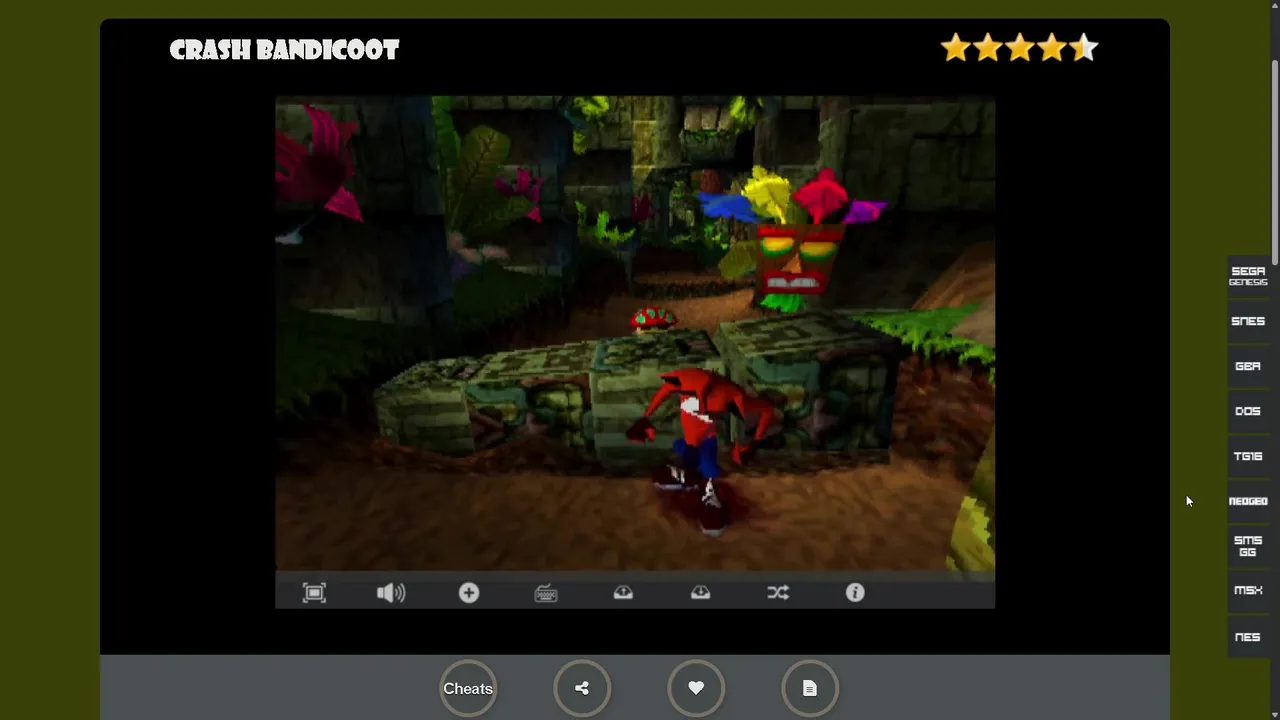Click the Crash Bandicoot game title
The image size is (1280, 720).
(284, 50)
